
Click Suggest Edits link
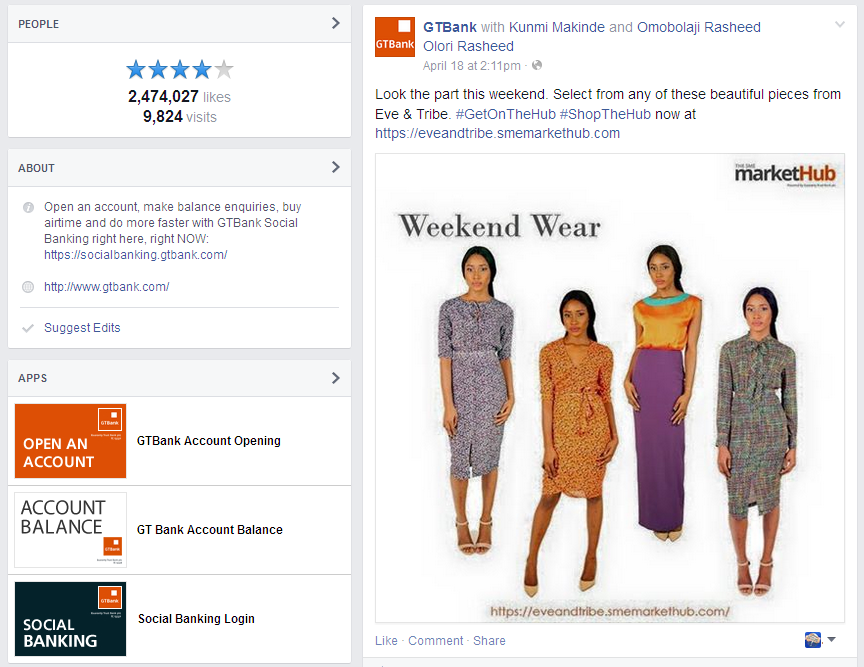click(82, 327)
